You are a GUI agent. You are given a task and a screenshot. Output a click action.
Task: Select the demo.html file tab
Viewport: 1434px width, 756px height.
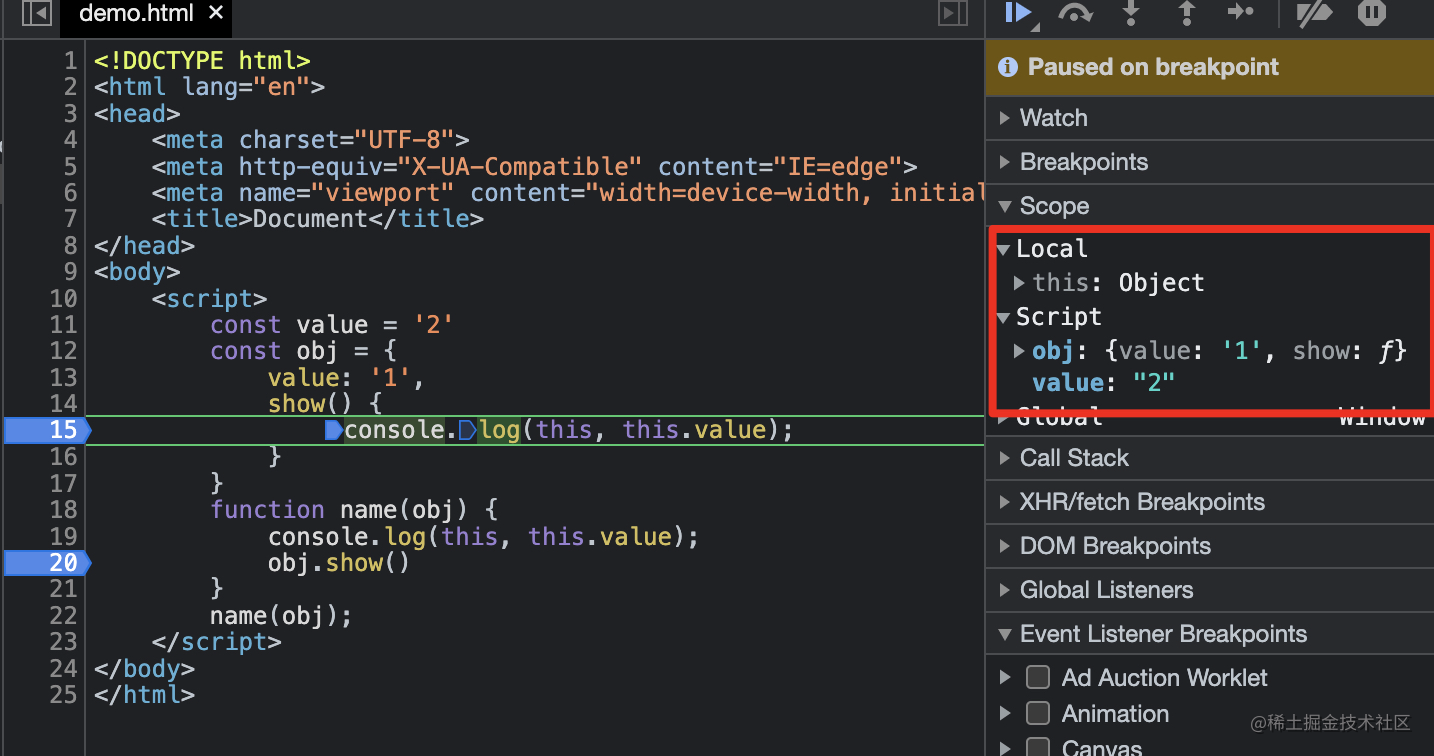point(135,14)
